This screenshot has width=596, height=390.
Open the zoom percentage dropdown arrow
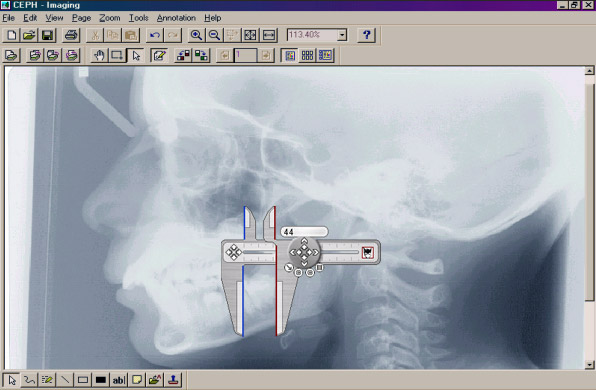[x=342, y=35]
